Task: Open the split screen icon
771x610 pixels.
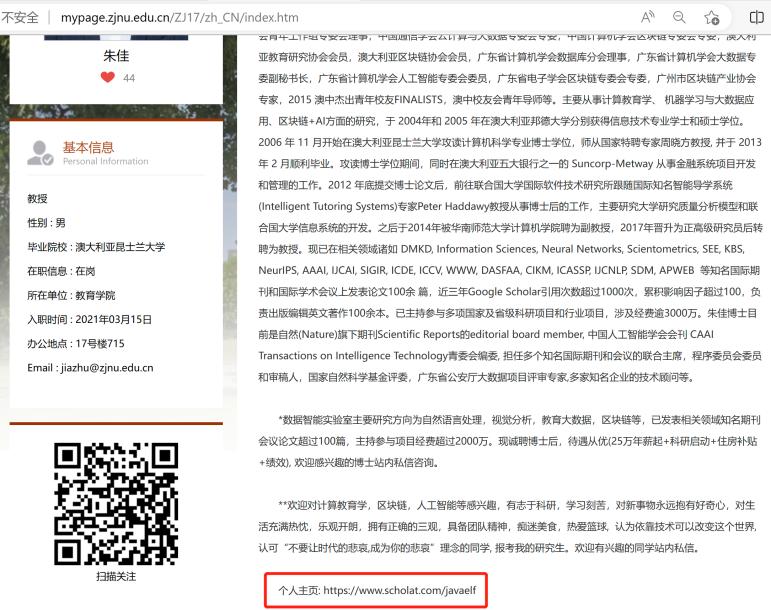Action: tap(756, 18)
